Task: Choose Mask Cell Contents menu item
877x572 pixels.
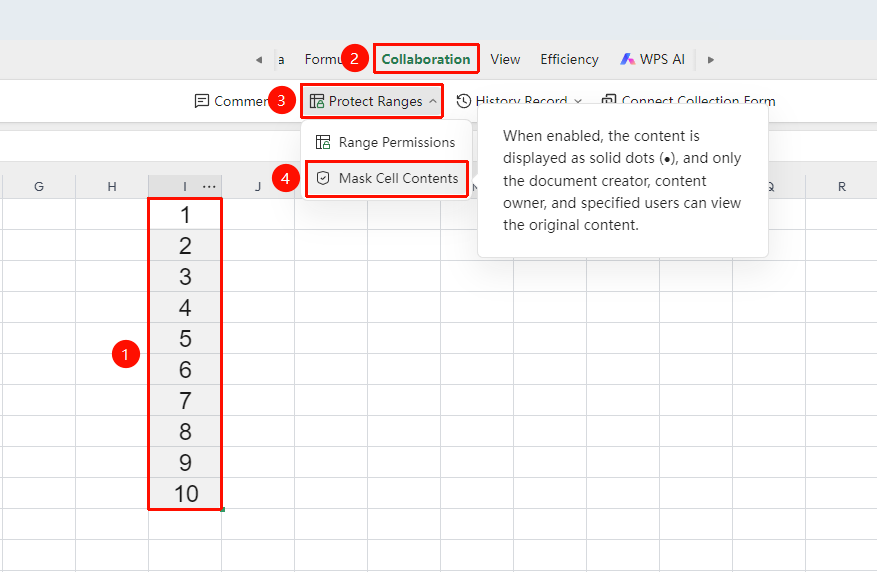Action: [x=386, y=178]
